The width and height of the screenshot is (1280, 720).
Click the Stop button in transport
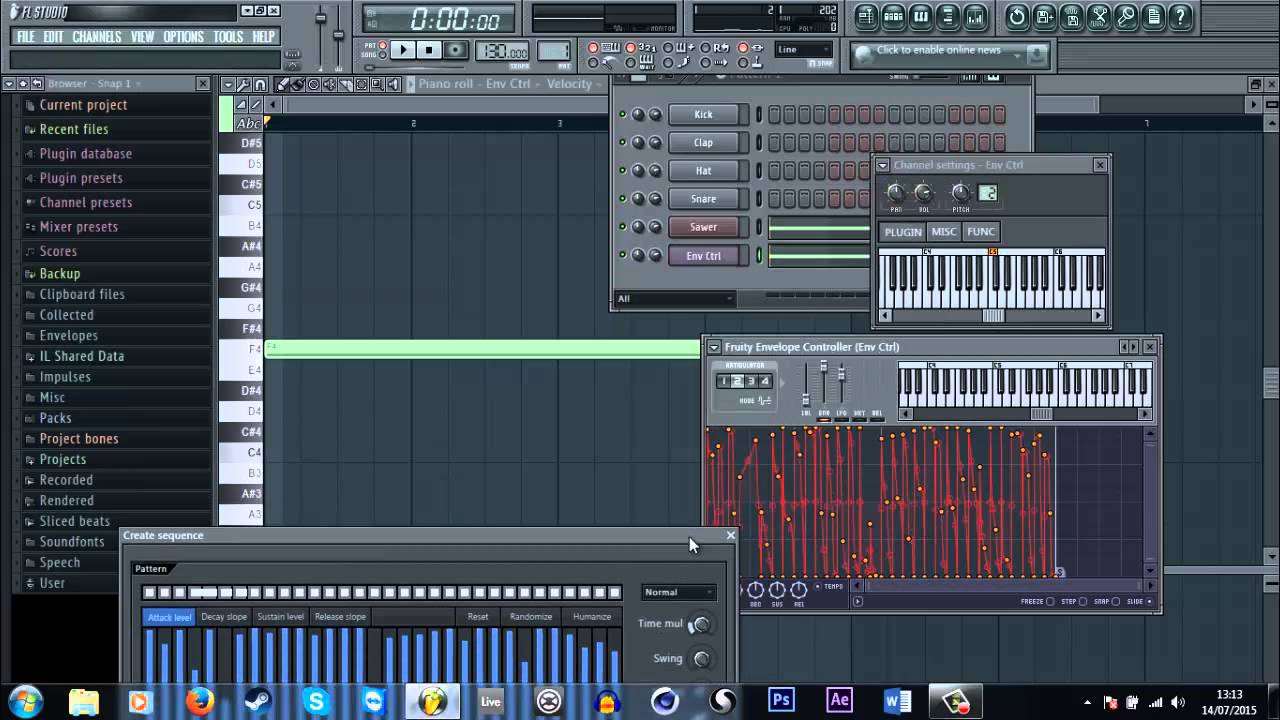[x=429, y=50]
